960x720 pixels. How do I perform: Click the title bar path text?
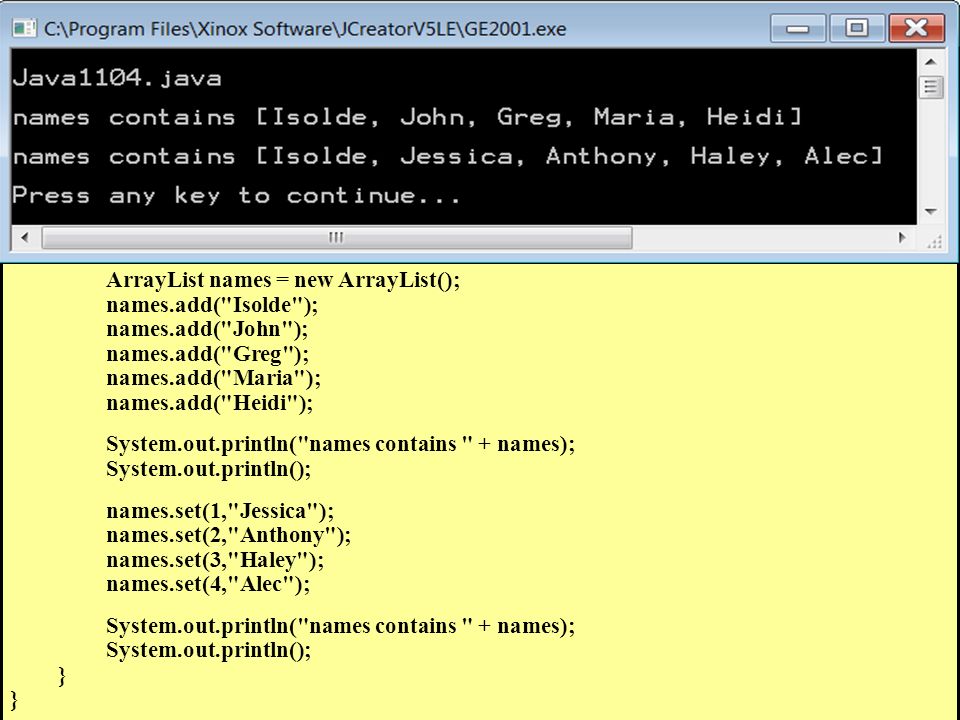tap(305, 29)
